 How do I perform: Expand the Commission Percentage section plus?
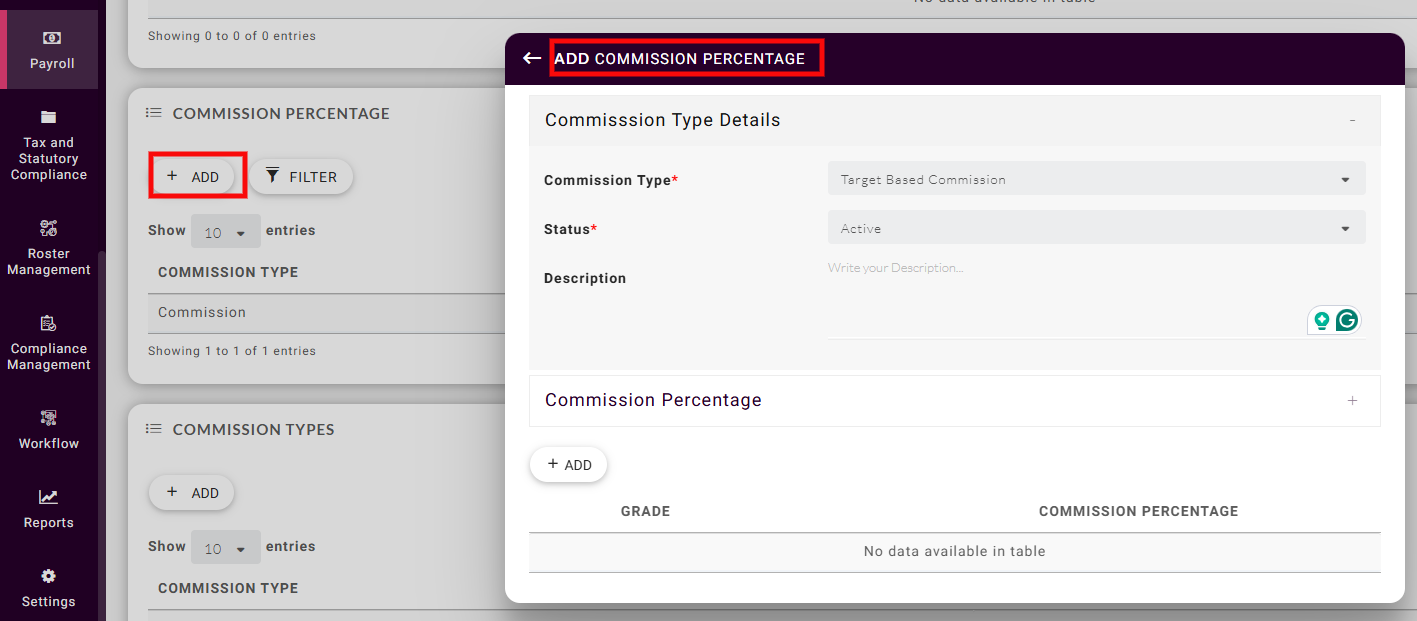1352,401
